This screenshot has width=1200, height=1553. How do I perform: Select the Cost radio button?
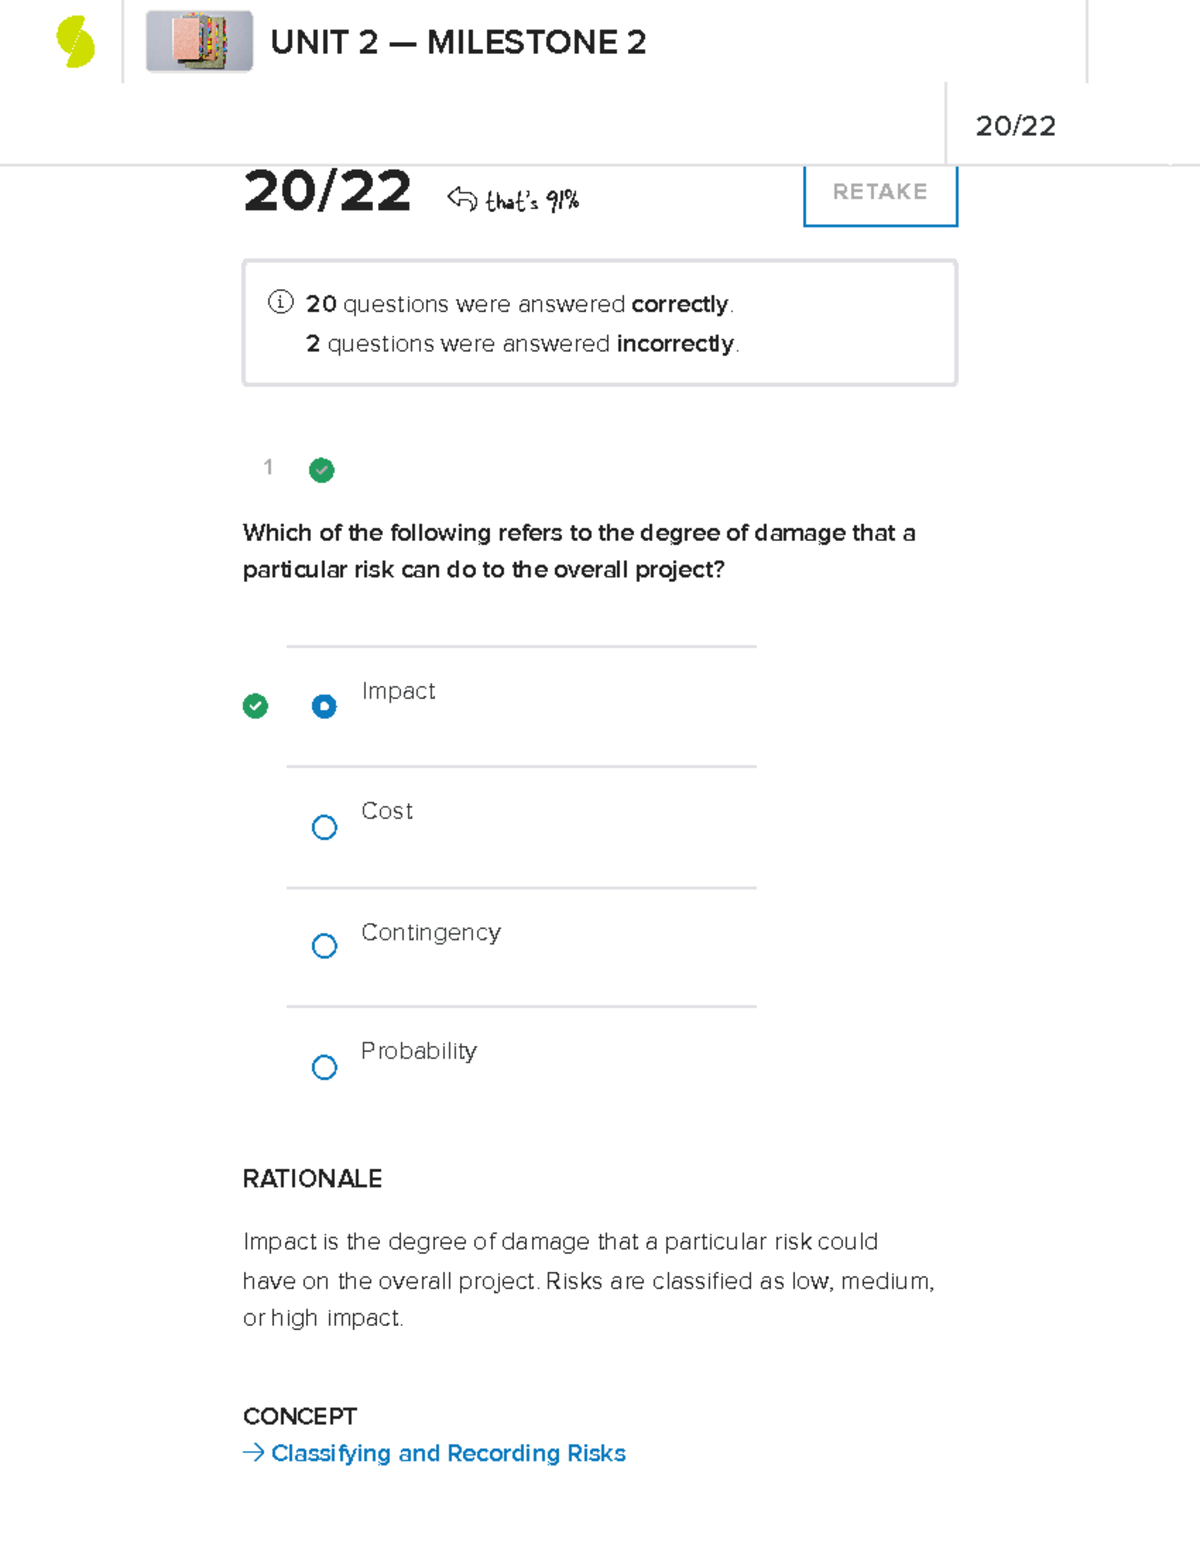(x=324, y=827)
